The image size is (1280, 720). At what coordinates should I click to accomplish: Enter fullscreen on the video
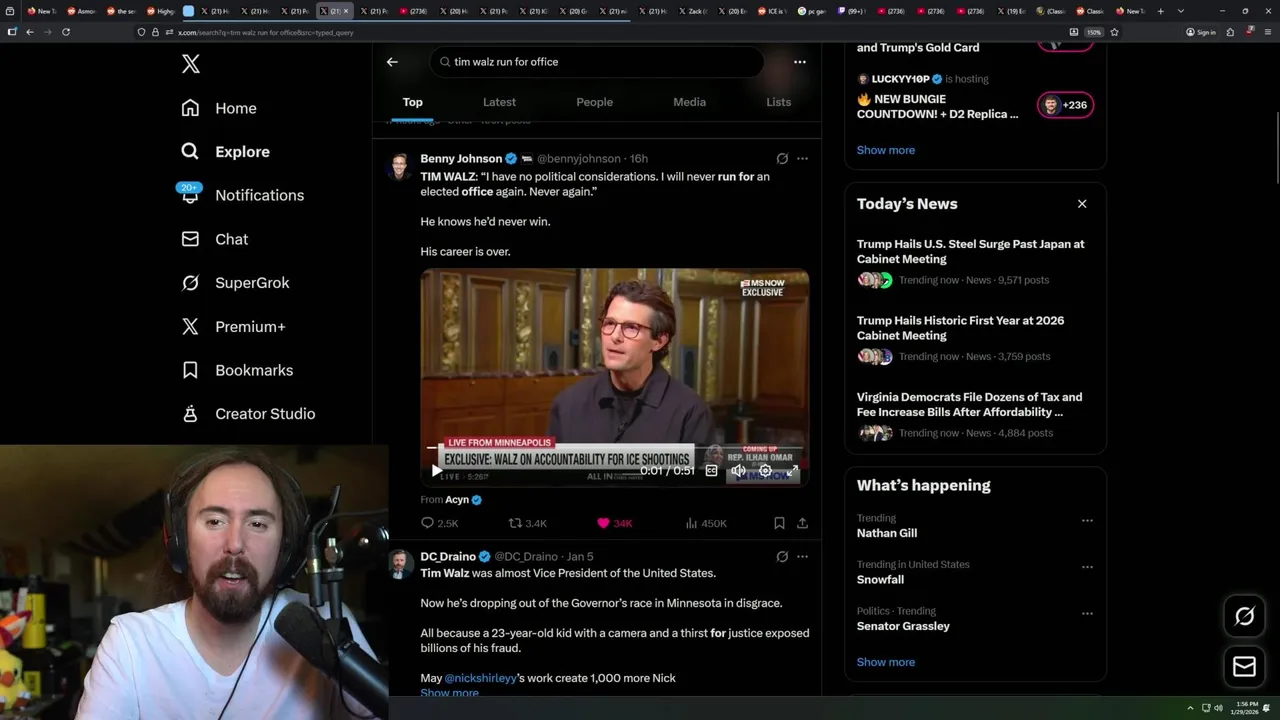[792, 470]
